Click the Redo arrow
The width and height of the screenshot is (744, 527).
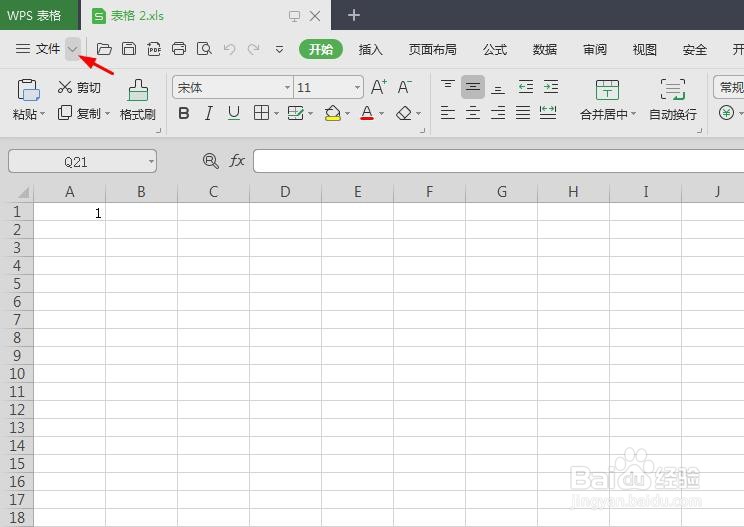(254, 49)
